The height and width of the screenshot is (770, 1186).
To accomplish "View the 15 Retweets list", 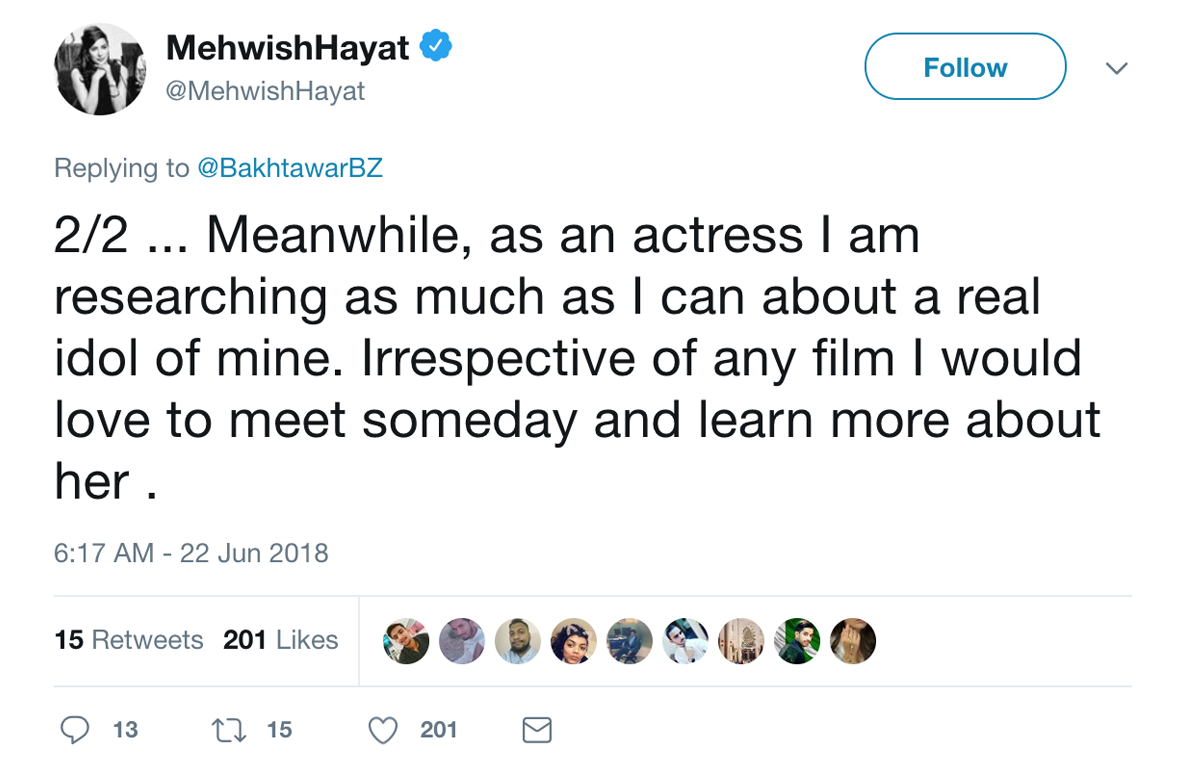I will click(x=129, y=640).
